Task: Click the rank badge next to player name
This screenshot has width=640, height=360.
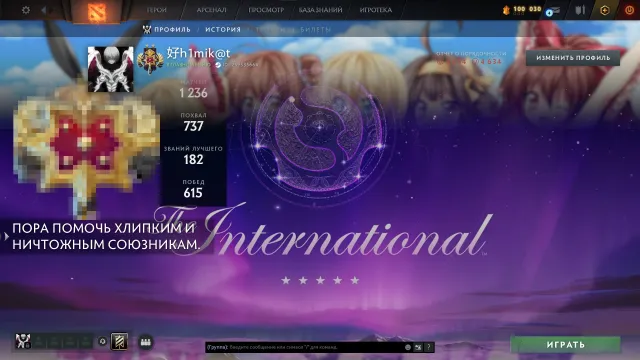Action: [x=150, y=59]
